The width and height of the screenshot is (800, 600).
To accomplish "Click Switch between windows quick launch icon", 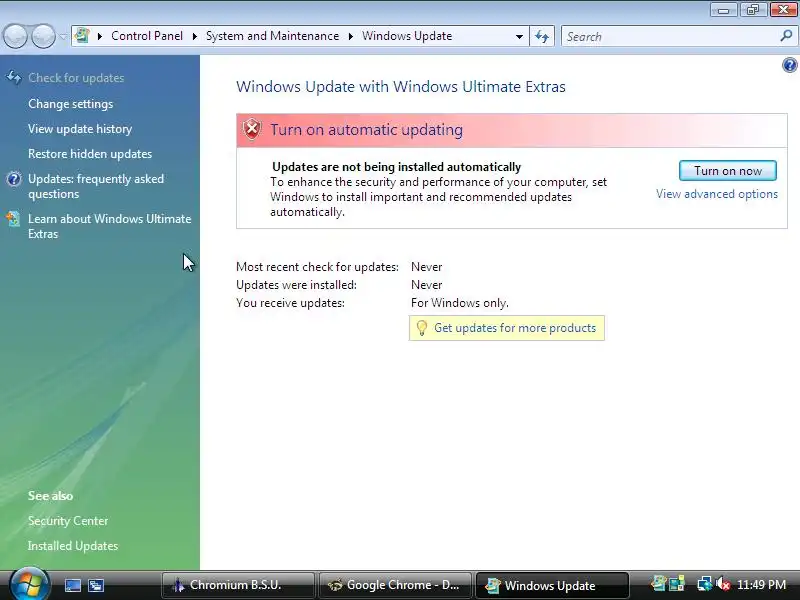I will coord(95,585).
